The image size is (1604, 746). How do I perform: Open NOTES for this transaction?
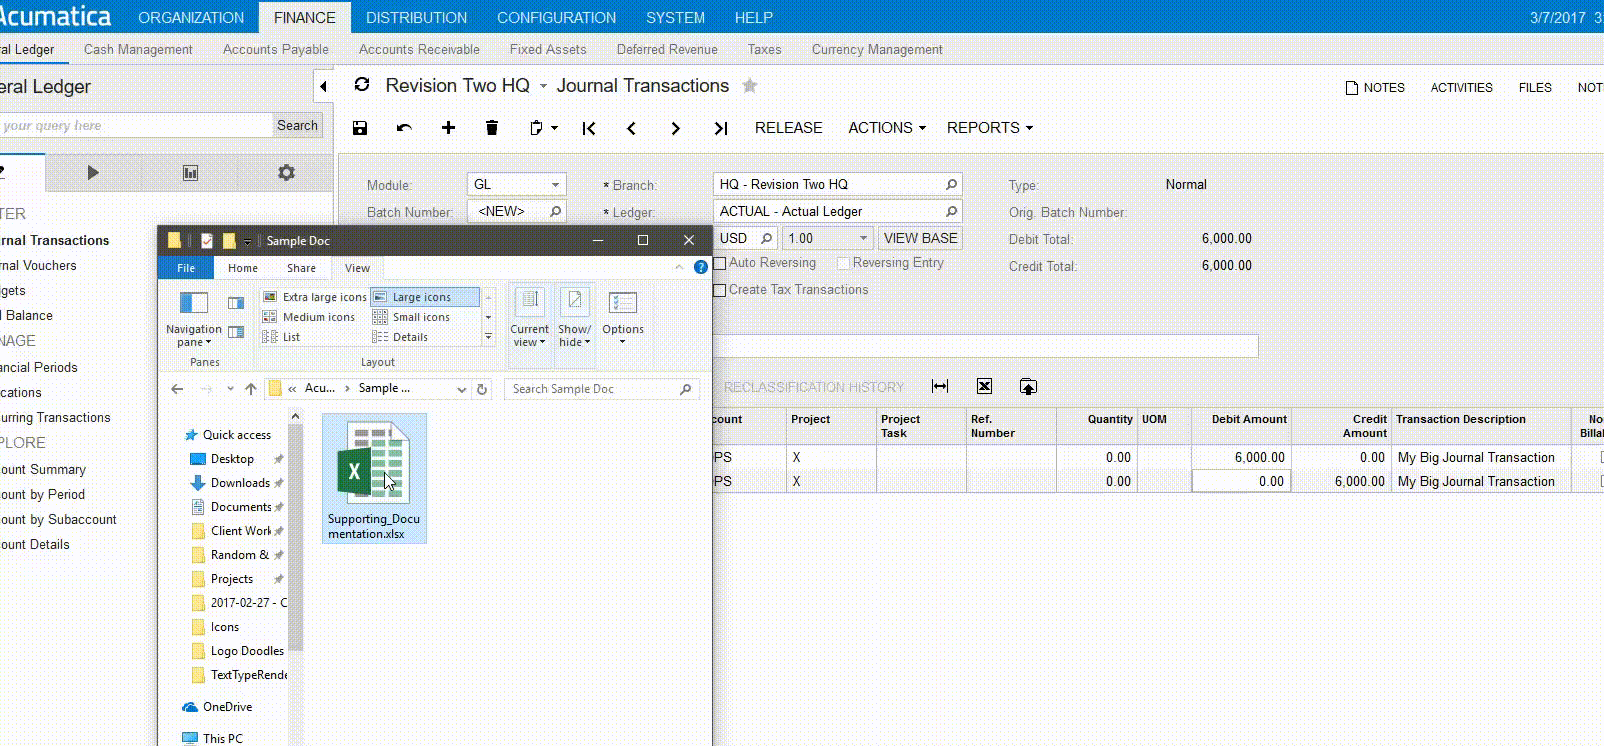coord(1375,88)
